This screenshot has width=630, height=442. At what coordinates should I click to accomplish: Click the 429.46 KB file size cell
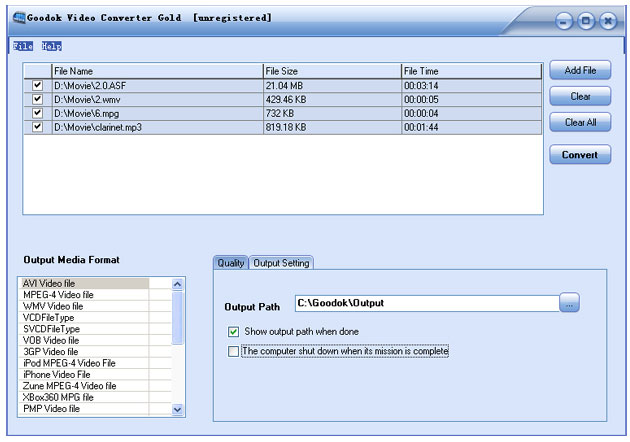[332, 99]
